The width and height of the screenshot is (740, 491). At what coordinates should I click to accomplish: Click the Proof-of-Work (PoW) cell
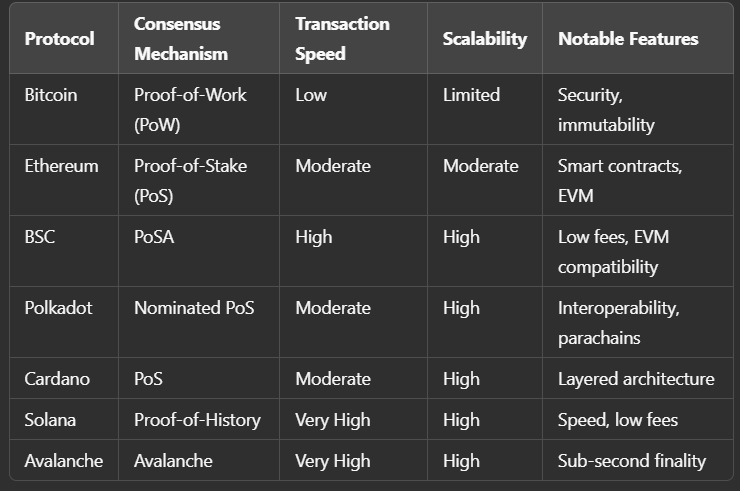click(190, 109)
